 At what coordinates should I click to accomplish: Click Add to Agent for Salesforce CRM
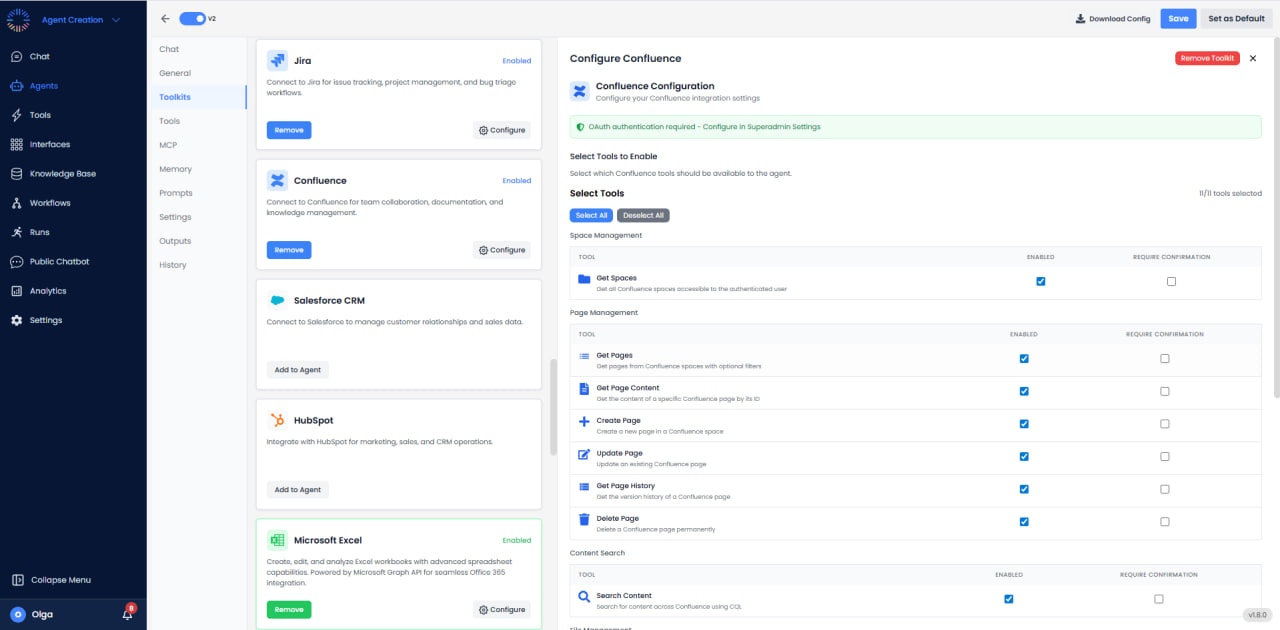point(297,369)
